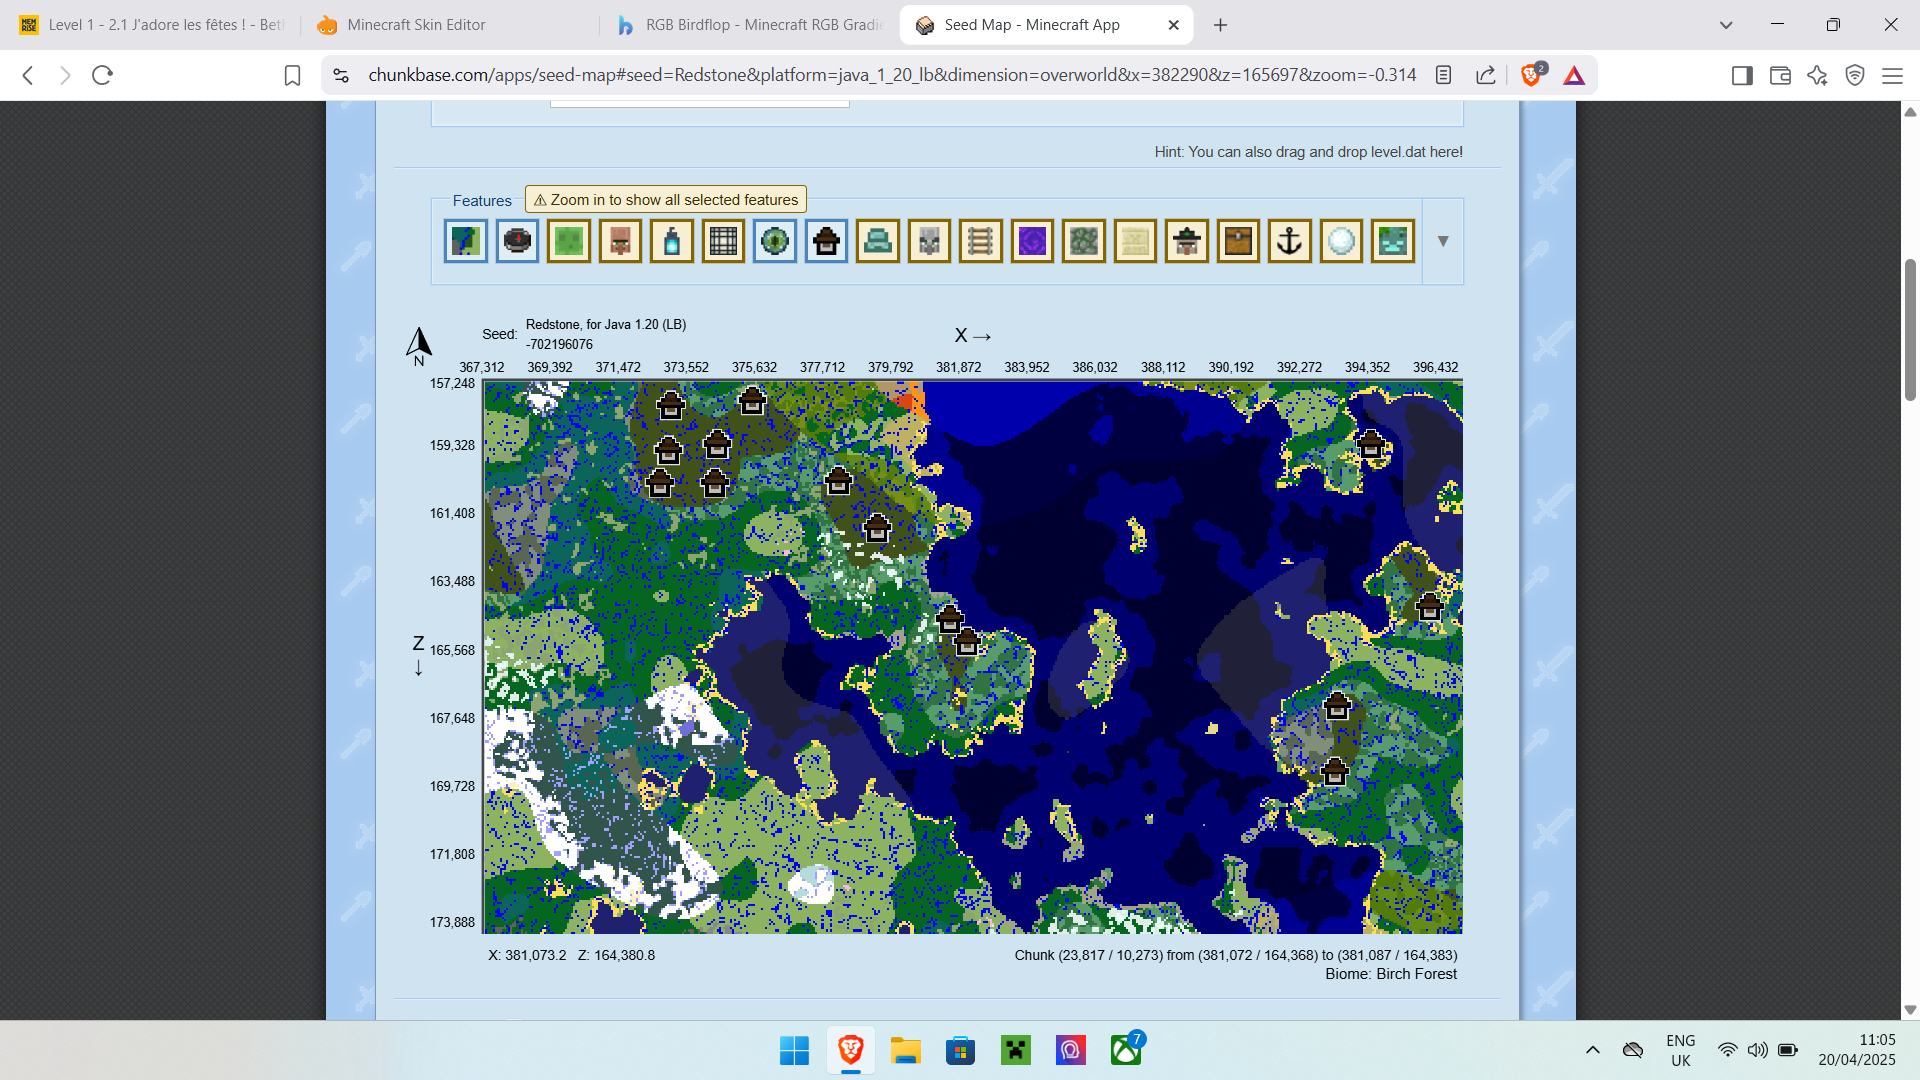View site information icon in address bar
Viewport: 1920px width, 1080px height.
click(341, 75)
